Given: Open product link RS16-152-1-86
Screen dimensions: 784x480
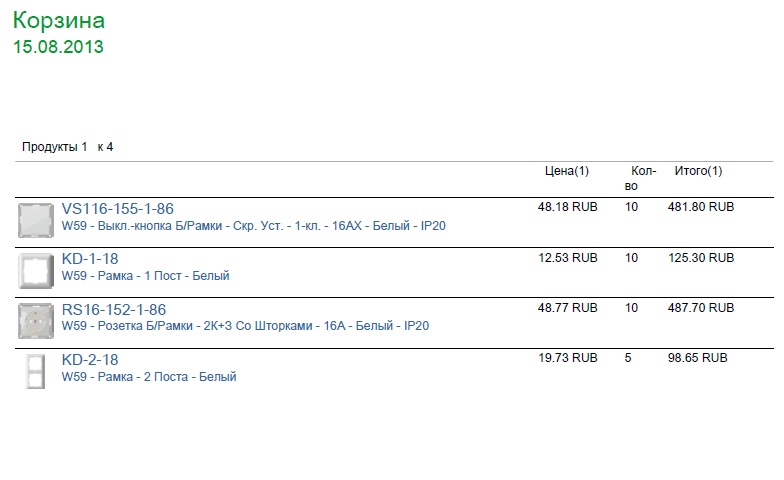Looking at the screenshot, I should click(x=114, y=310).
